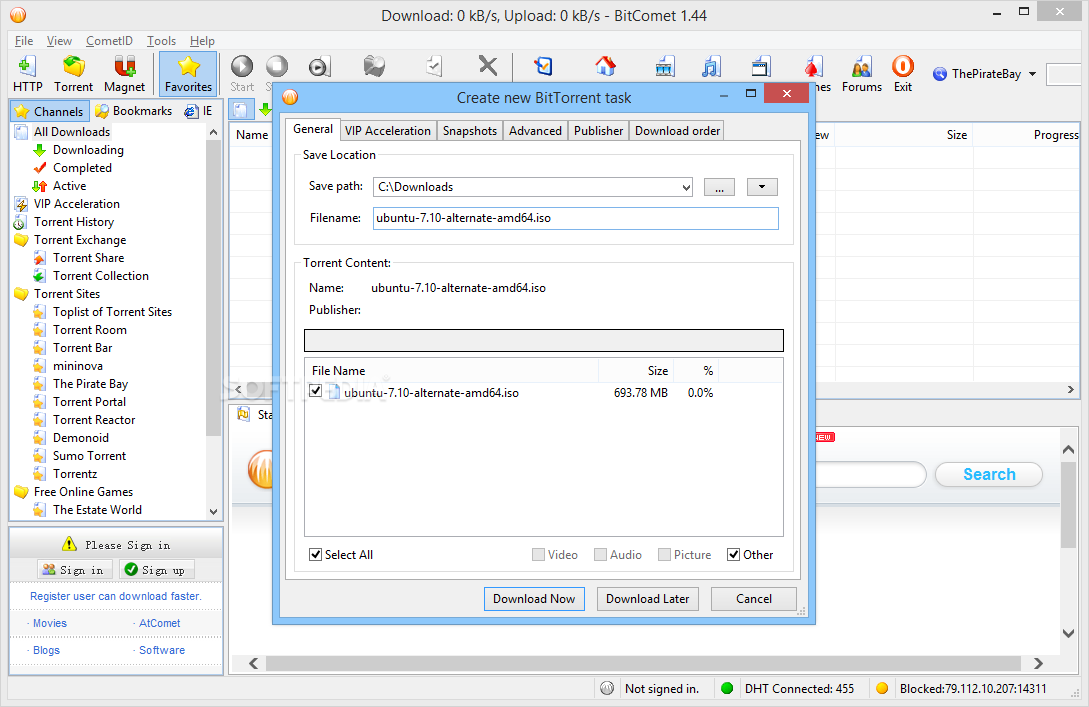
Task: Open The Pirate Bay site entry
Action: 90,384
